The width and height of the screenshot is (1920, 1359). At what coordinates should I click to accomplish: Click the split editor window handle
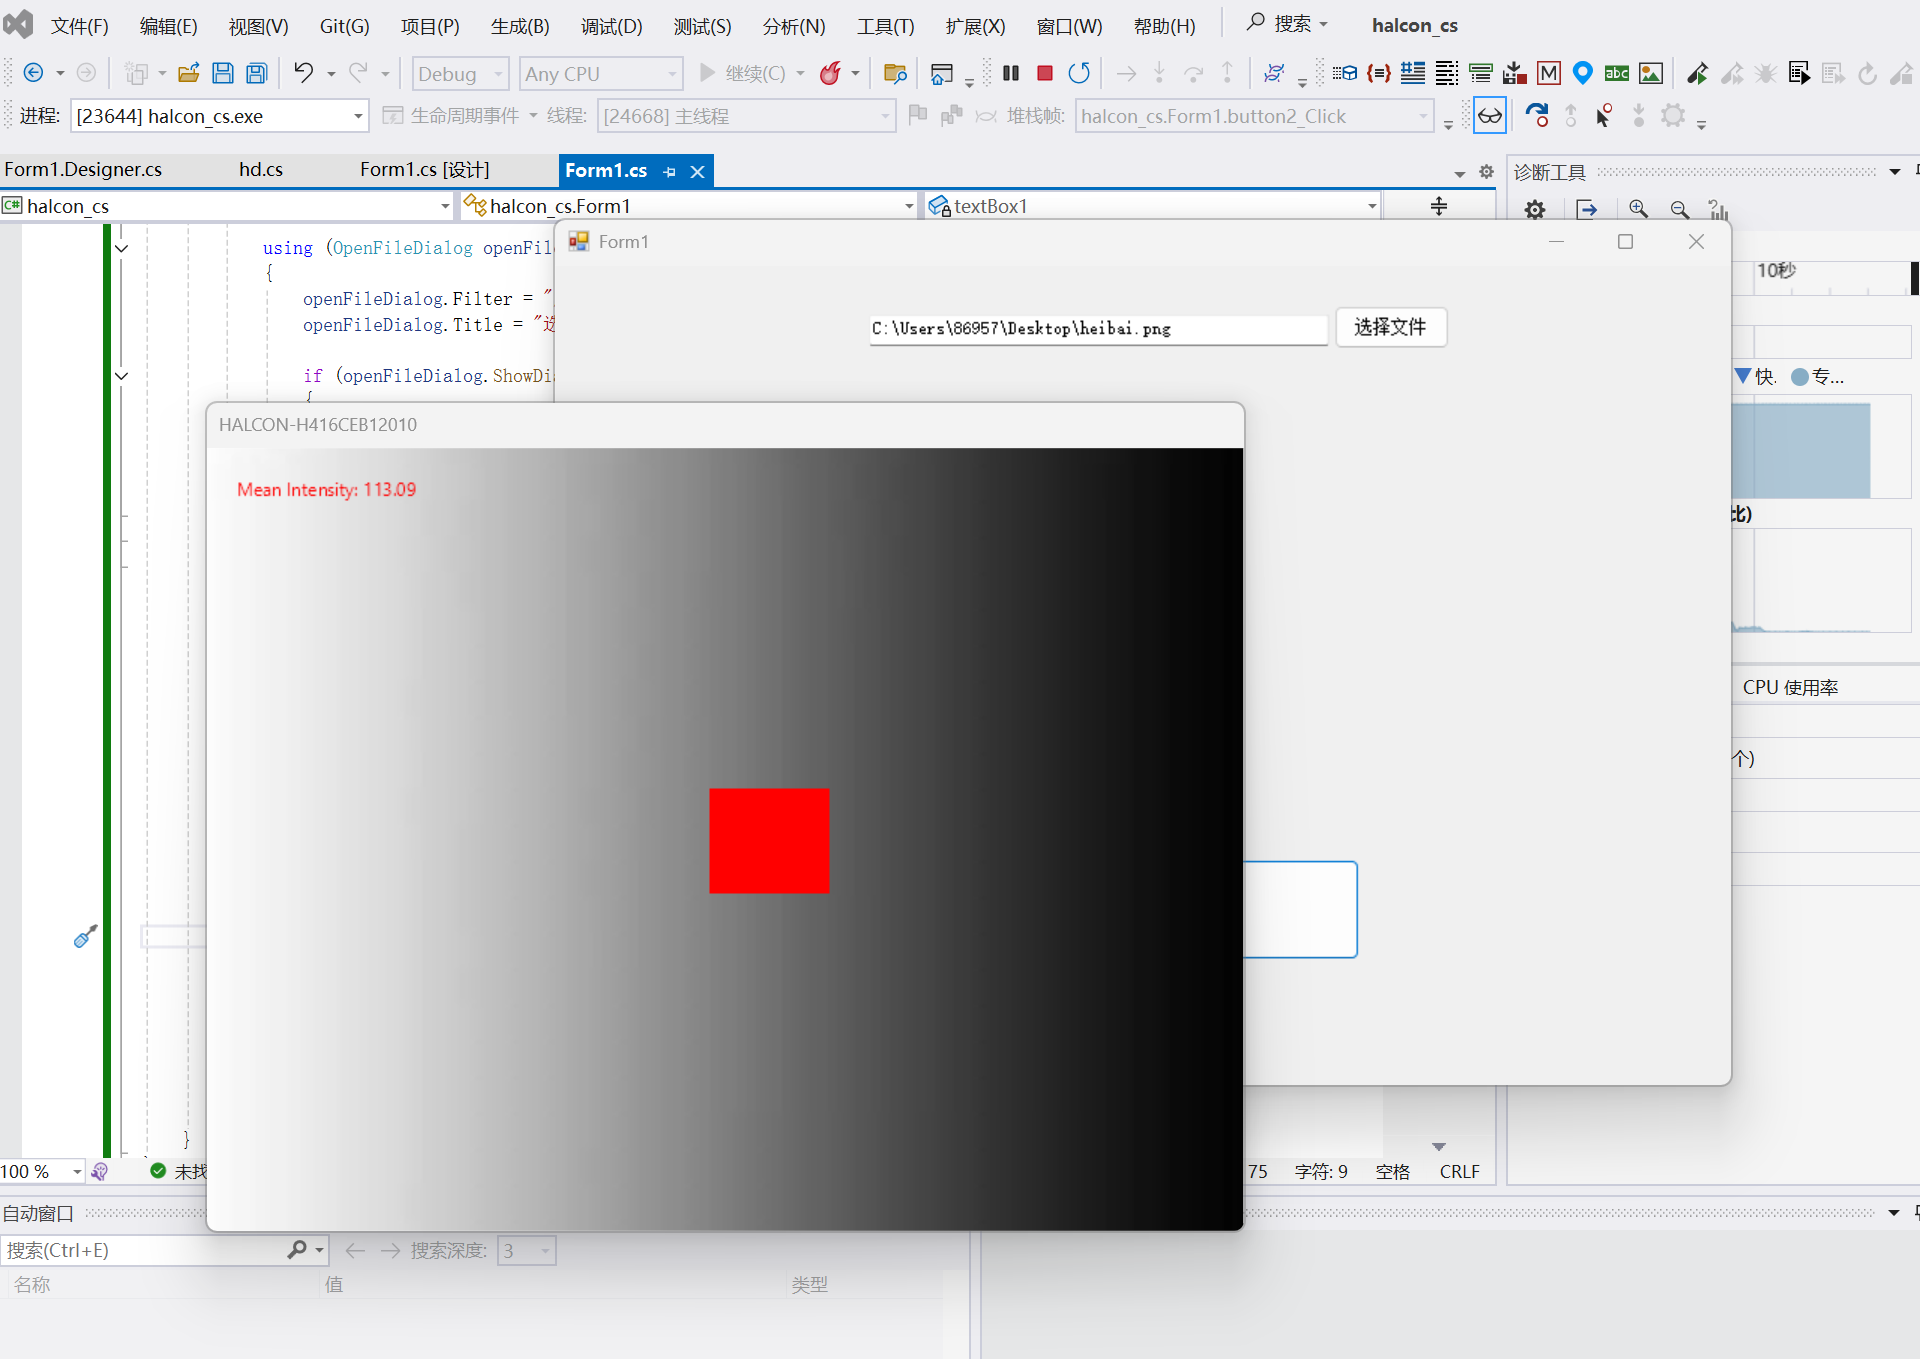1439,206
